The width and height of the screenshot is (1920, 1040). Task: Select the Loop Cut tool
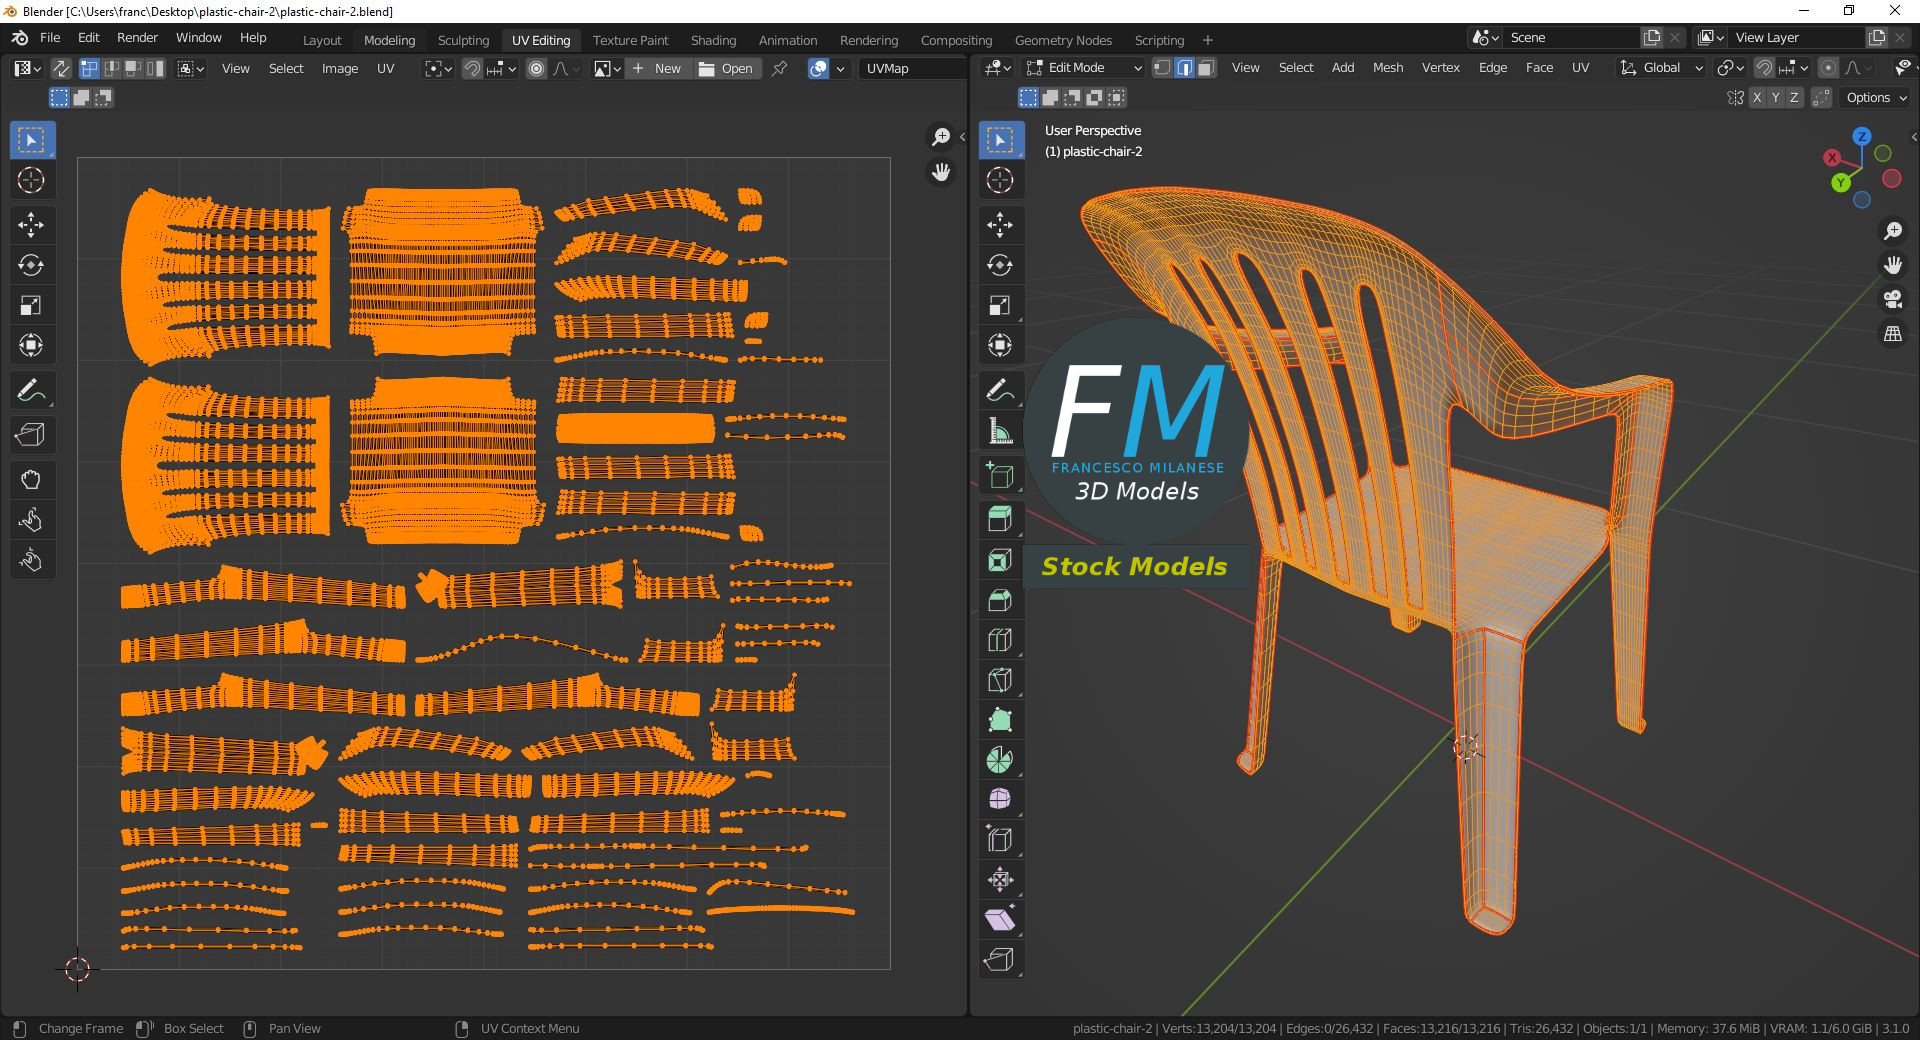tap(999, 640)
